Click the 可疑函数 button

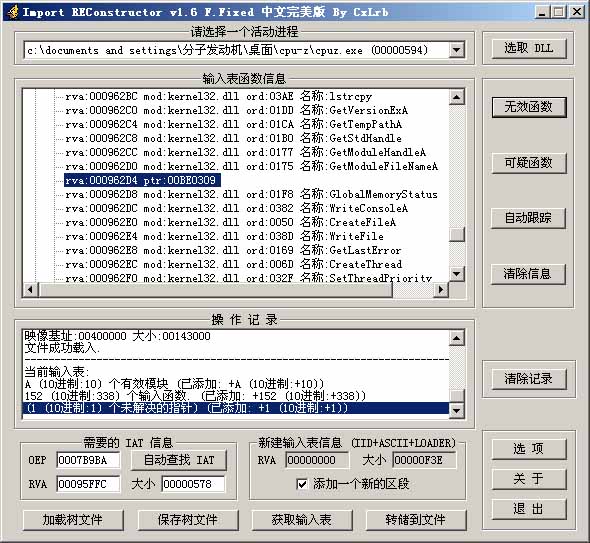[529, 163]
